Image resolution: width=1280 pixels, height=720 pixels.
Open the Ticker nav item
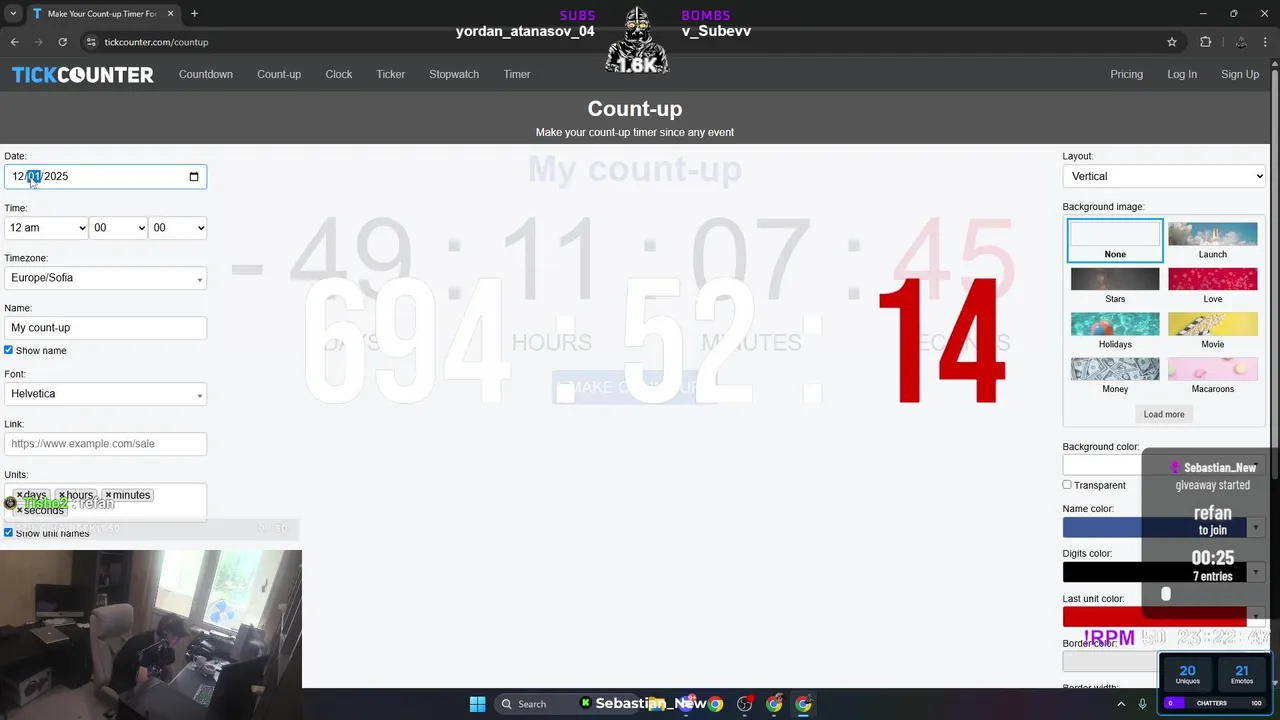coord(390,74)
